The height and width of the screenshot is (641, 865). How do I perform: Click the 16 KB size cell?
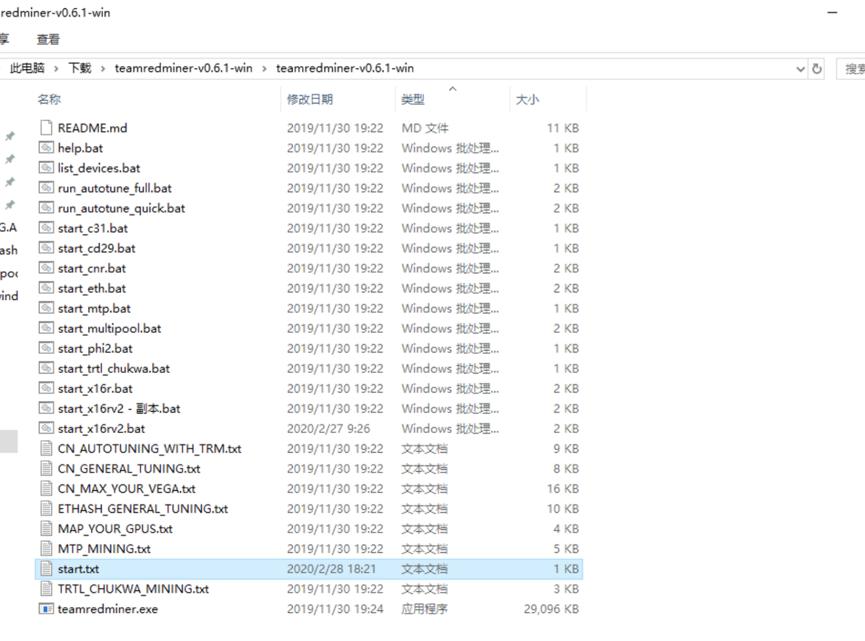(x=563, y=489)
